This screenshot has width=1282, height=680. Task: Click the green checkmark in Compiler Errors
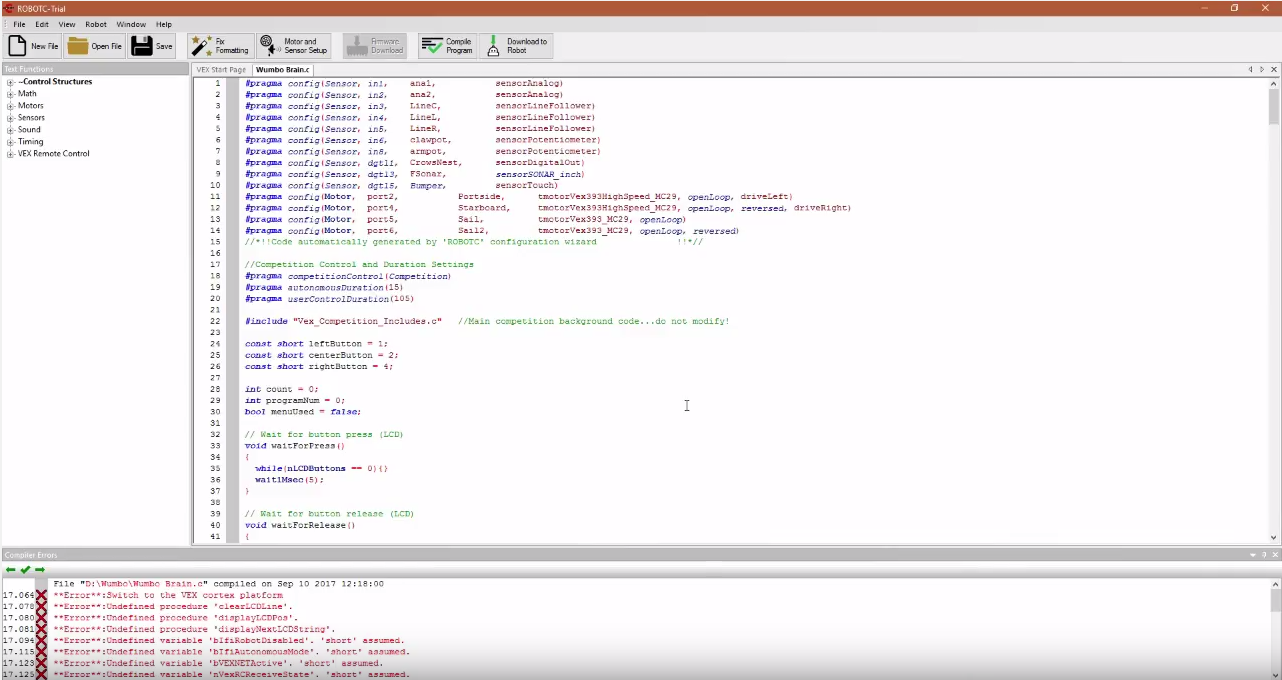[25, 570]
